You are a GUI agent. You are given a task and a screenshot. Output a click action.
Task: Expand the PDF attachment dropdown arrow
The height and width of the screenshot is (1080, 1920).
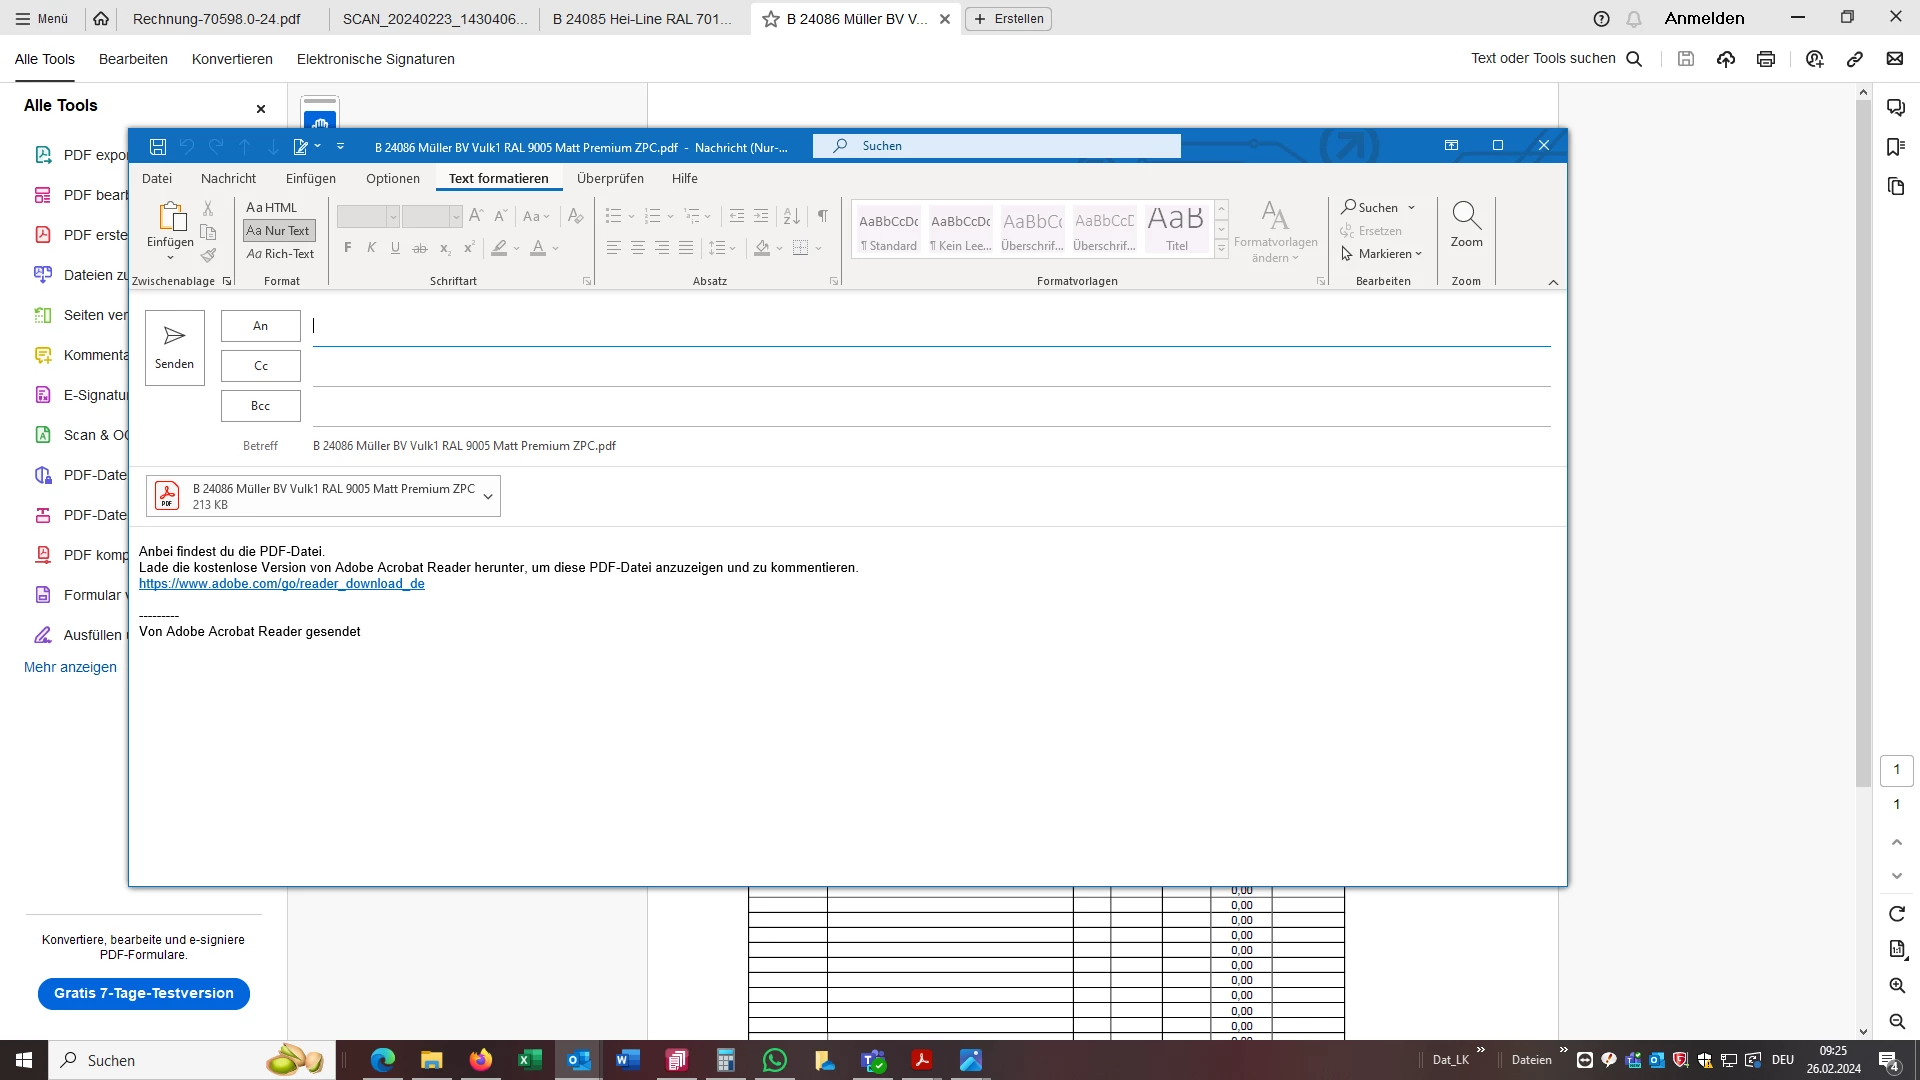click(x=488, y=497)
